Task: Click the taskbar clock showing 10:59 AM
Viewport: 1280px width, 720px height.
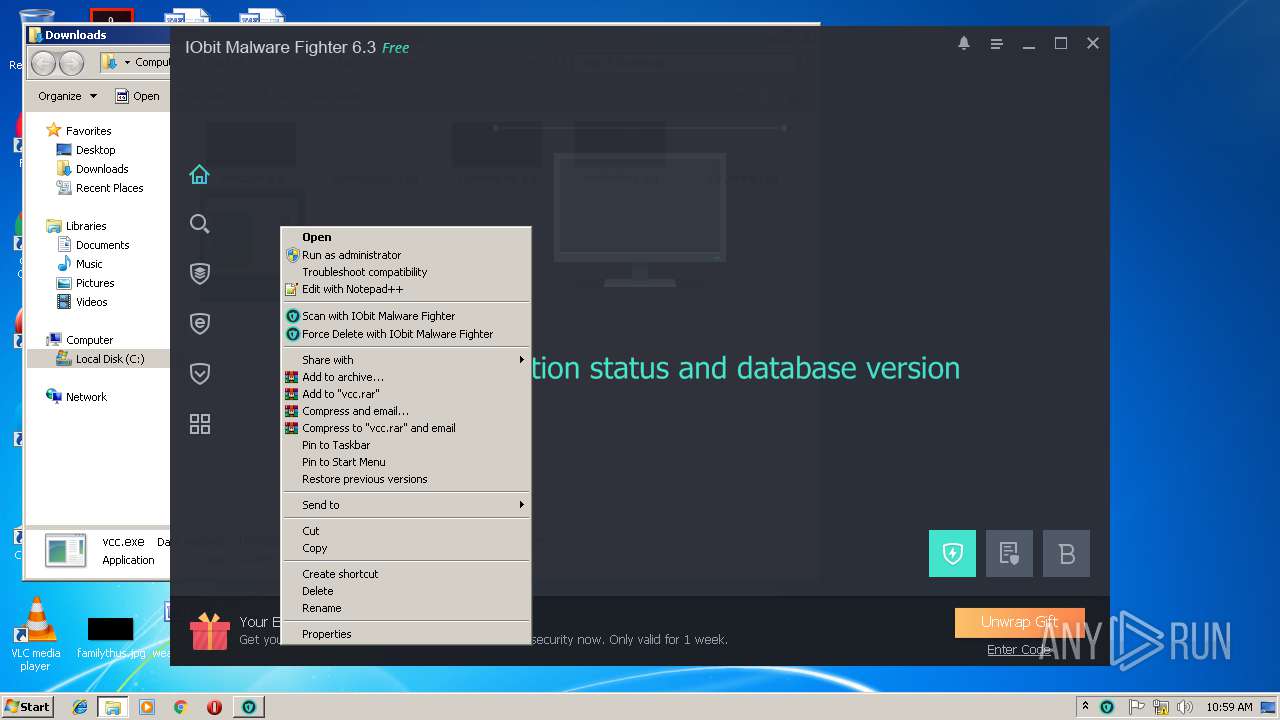Action: 1229,707
